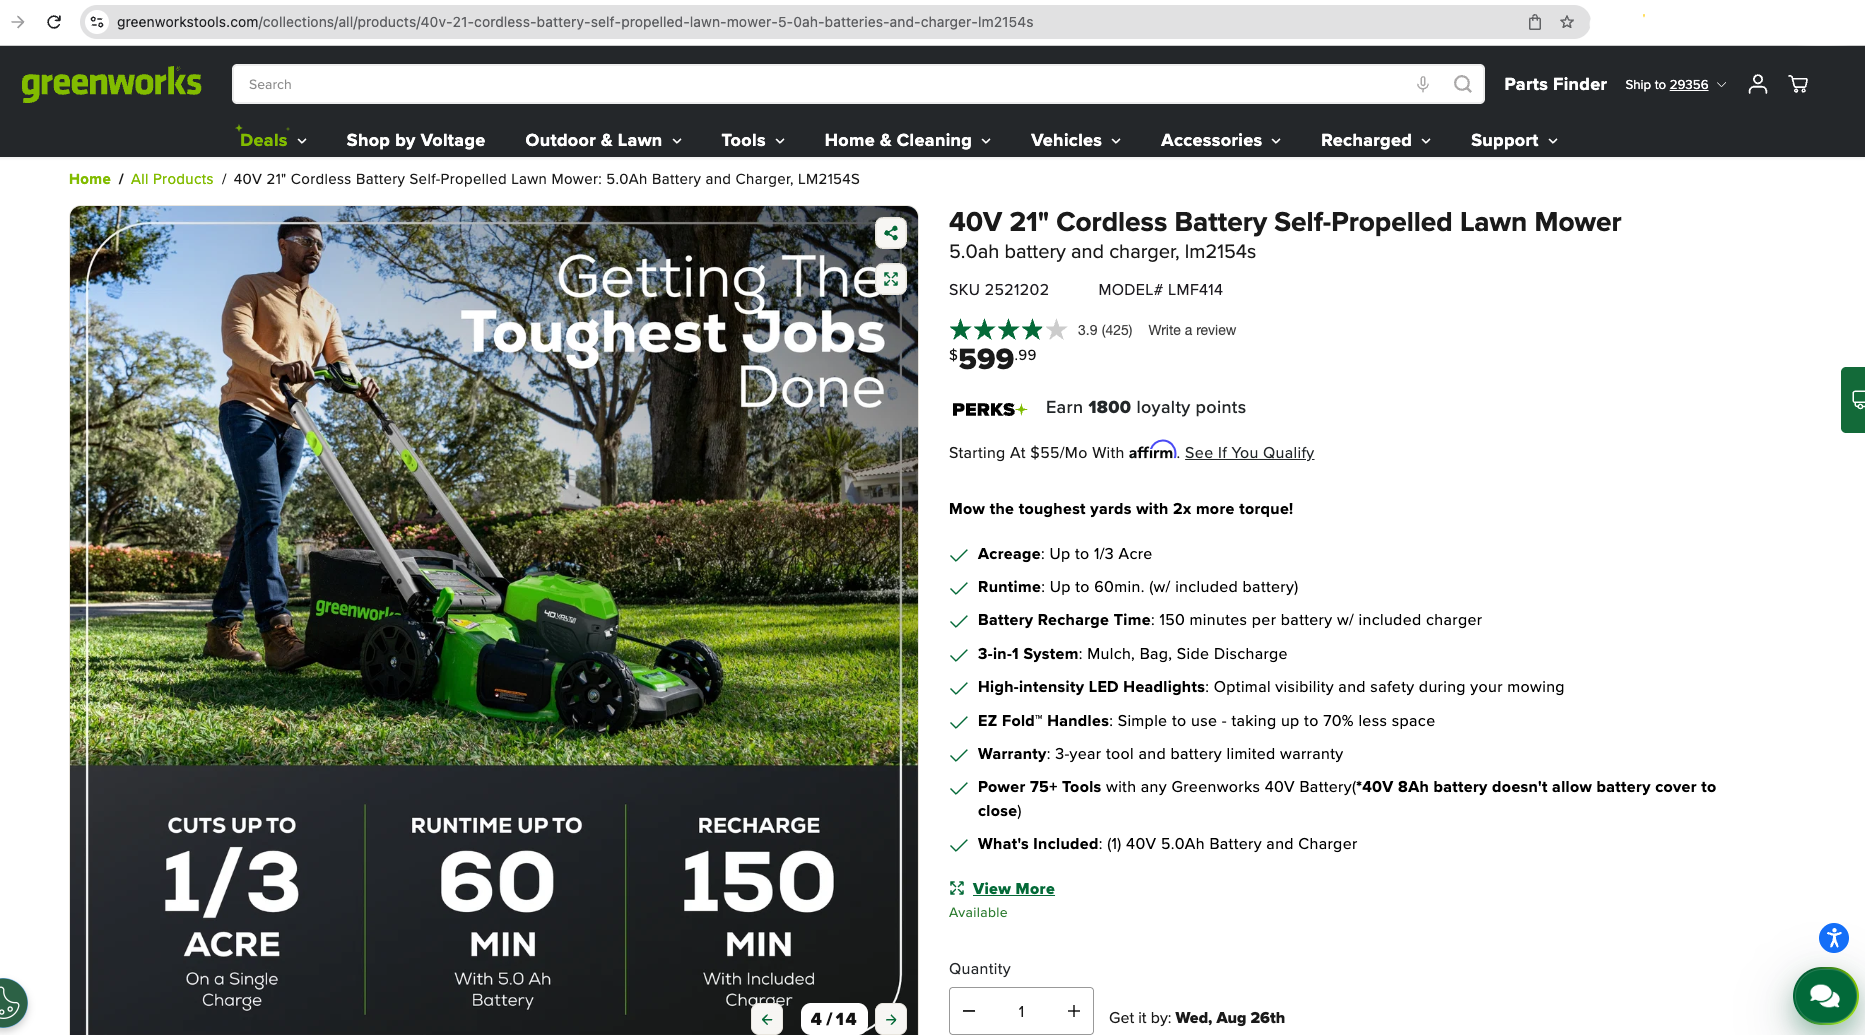Viewport: 1865px width, 1035px height.
Task: Share the product image
Action: pos(891,234)
